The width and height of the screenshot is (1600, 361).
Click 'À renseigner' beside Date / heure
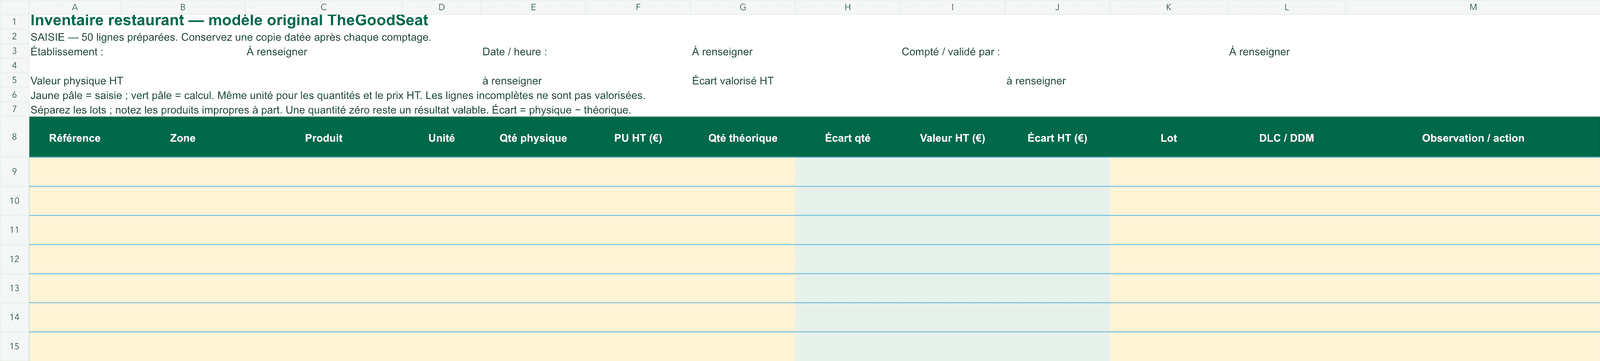pyautogui.click(x=722, y=52)
